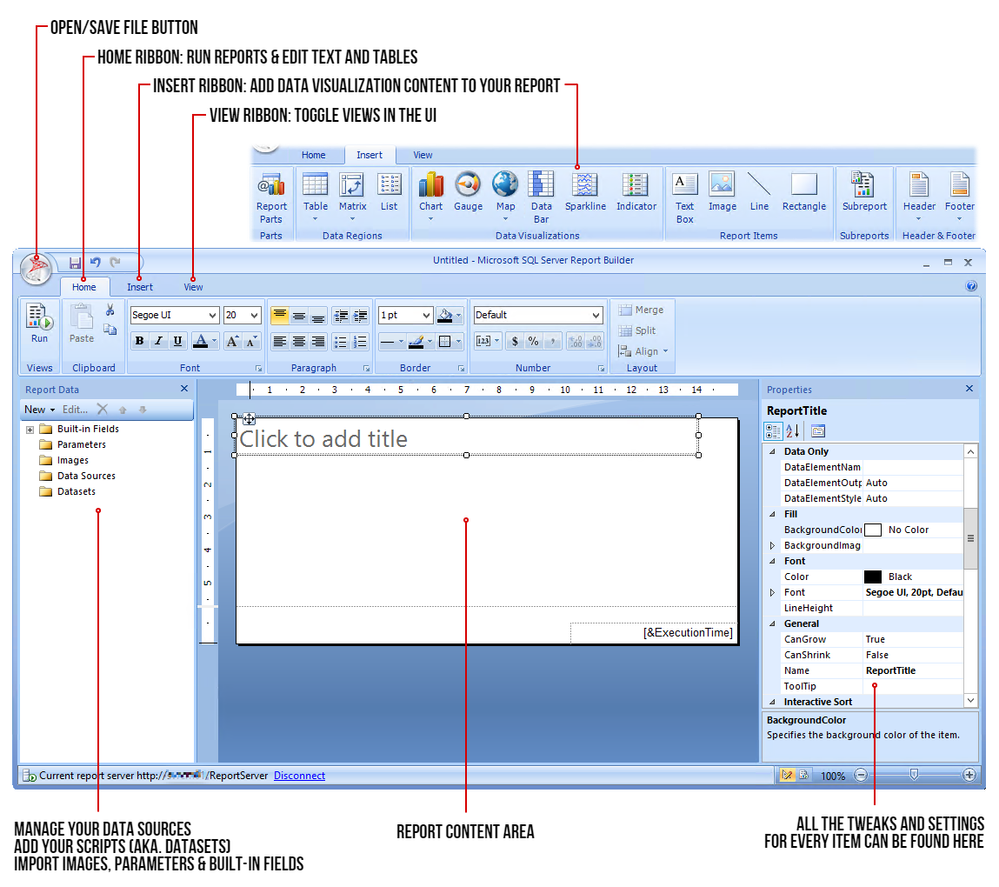
Task: Switch to the Insert tab in the Report Builder window
Action: click(140, 287)
